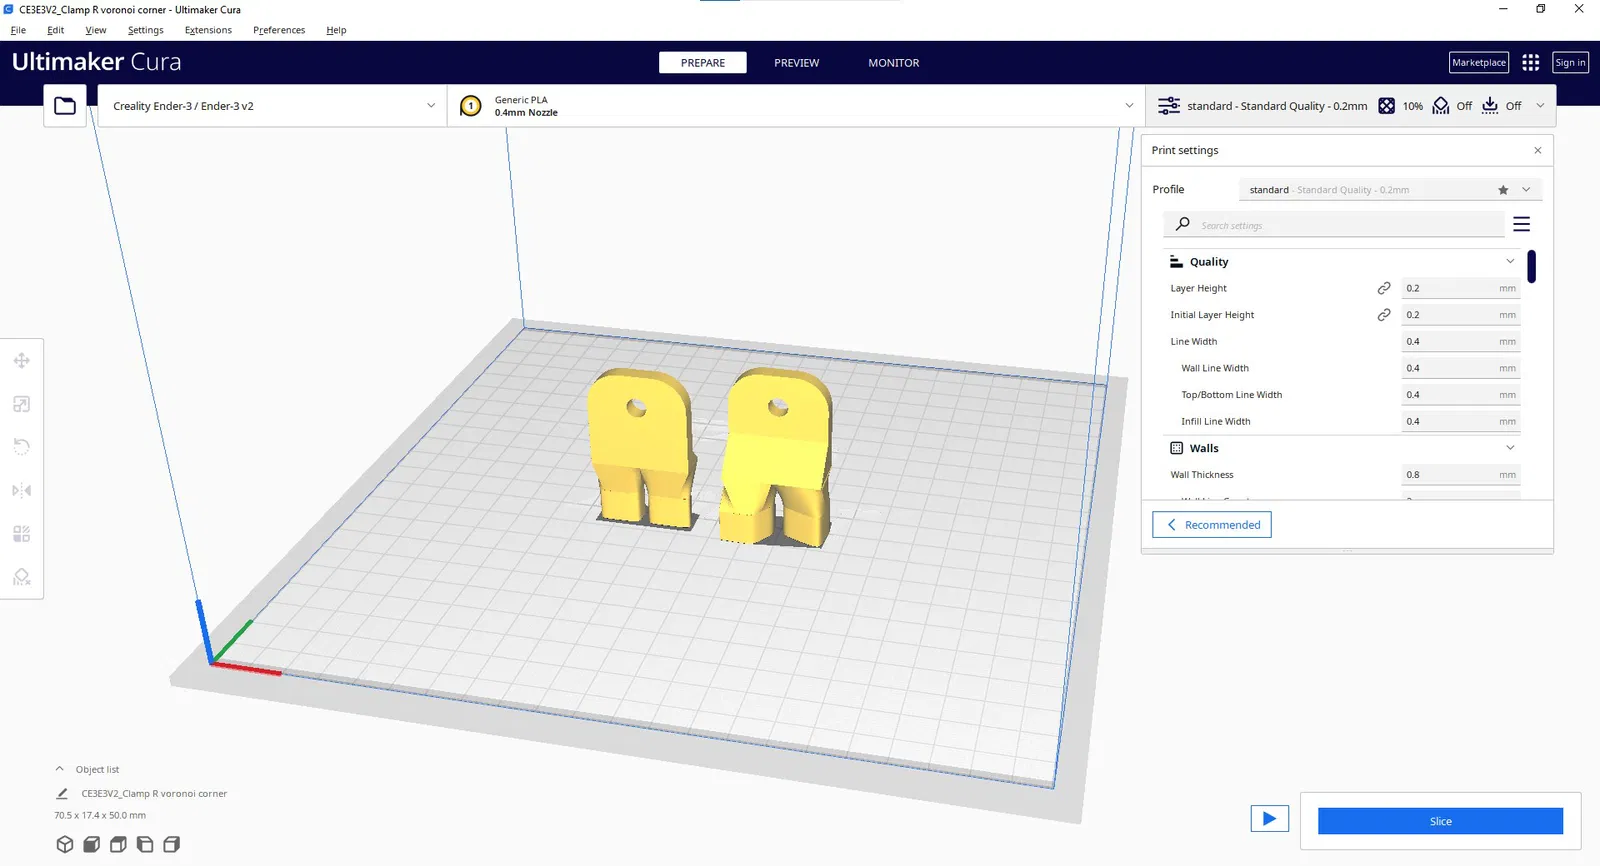Click the extruder 1 icon
Viewport: 1600px width, 866px height.
(x=471, y=106)
